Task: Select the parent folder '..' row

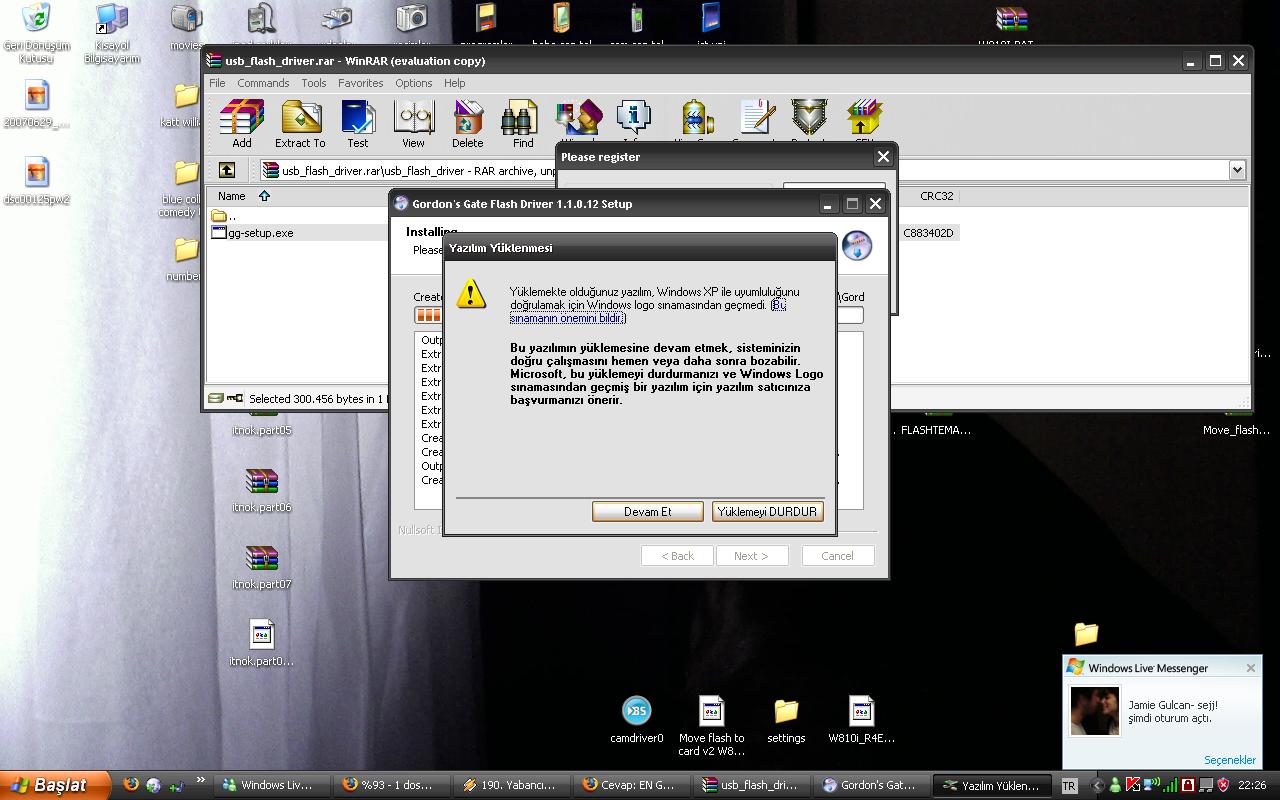Action: click(225, 215)
